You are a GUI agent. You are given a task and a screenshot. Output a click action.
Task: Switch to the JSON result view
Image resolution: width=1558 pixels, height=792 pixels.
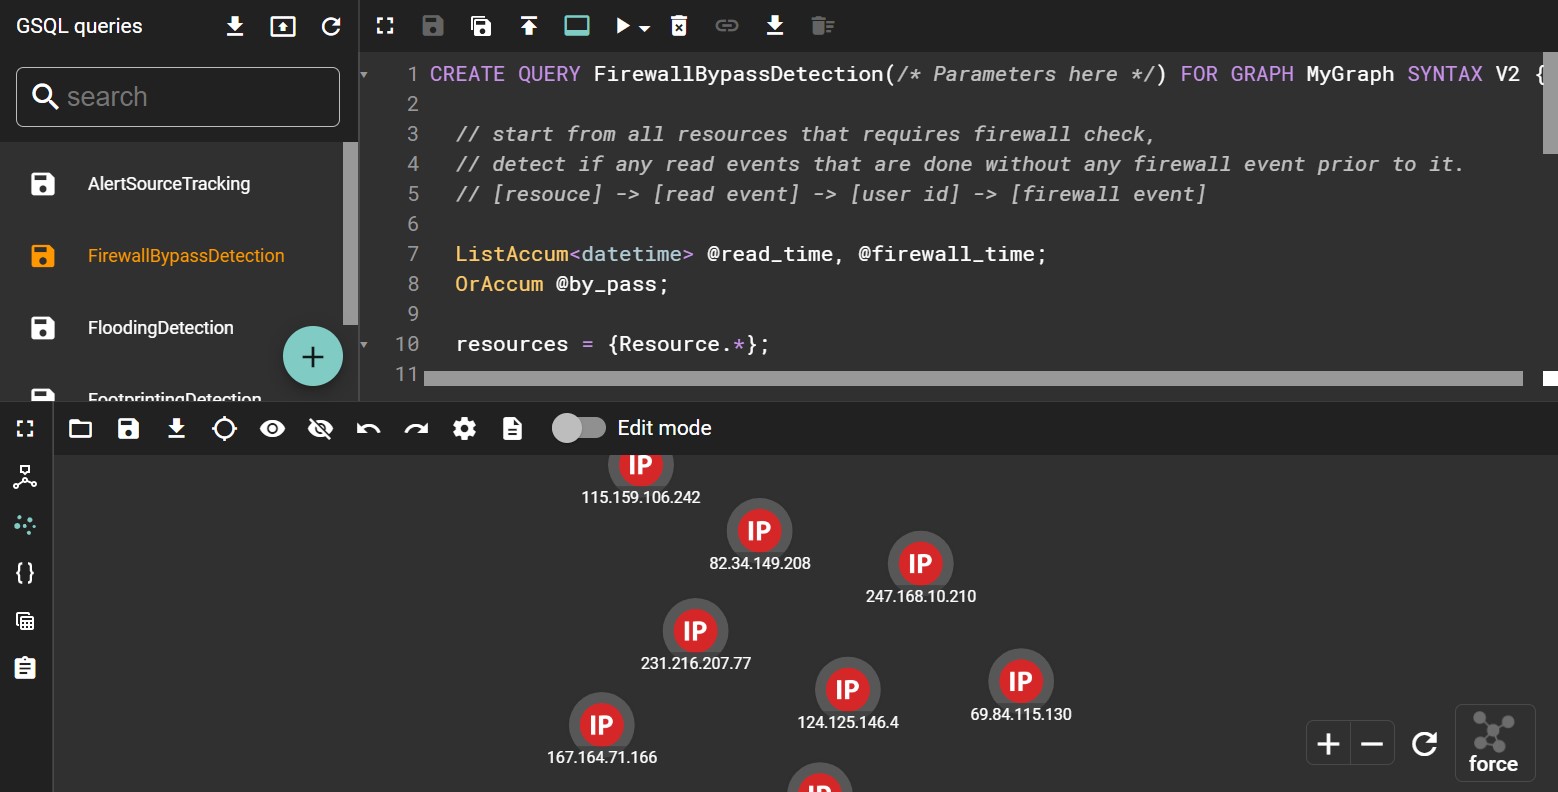(25, 573)
